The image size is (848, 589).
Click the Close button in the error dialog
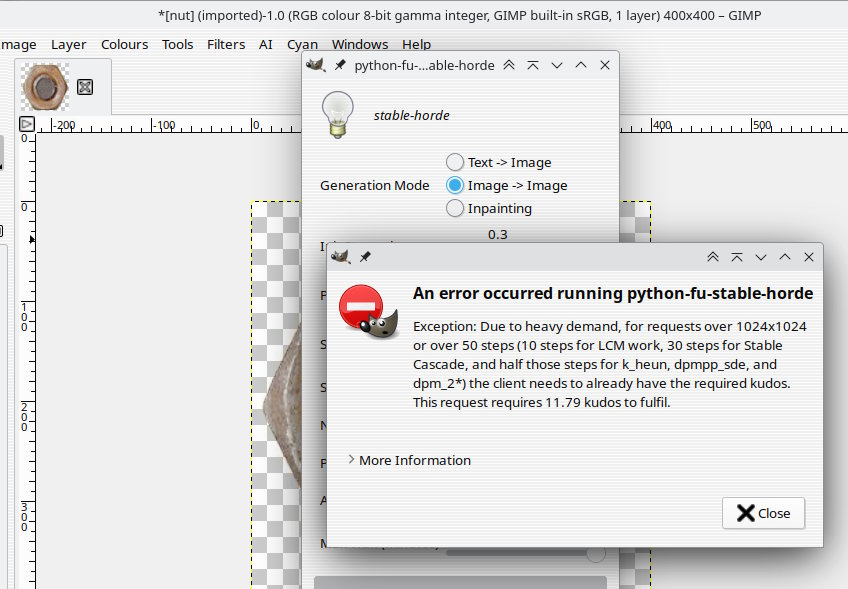763,513
